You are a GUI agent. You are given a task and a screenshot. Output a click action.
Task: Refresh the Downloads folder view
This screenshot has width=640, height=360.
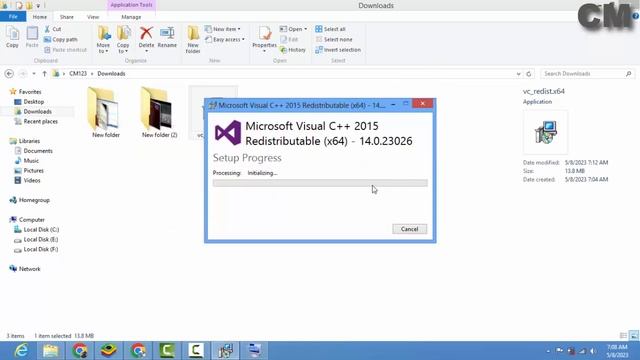[x=529, y=74]
